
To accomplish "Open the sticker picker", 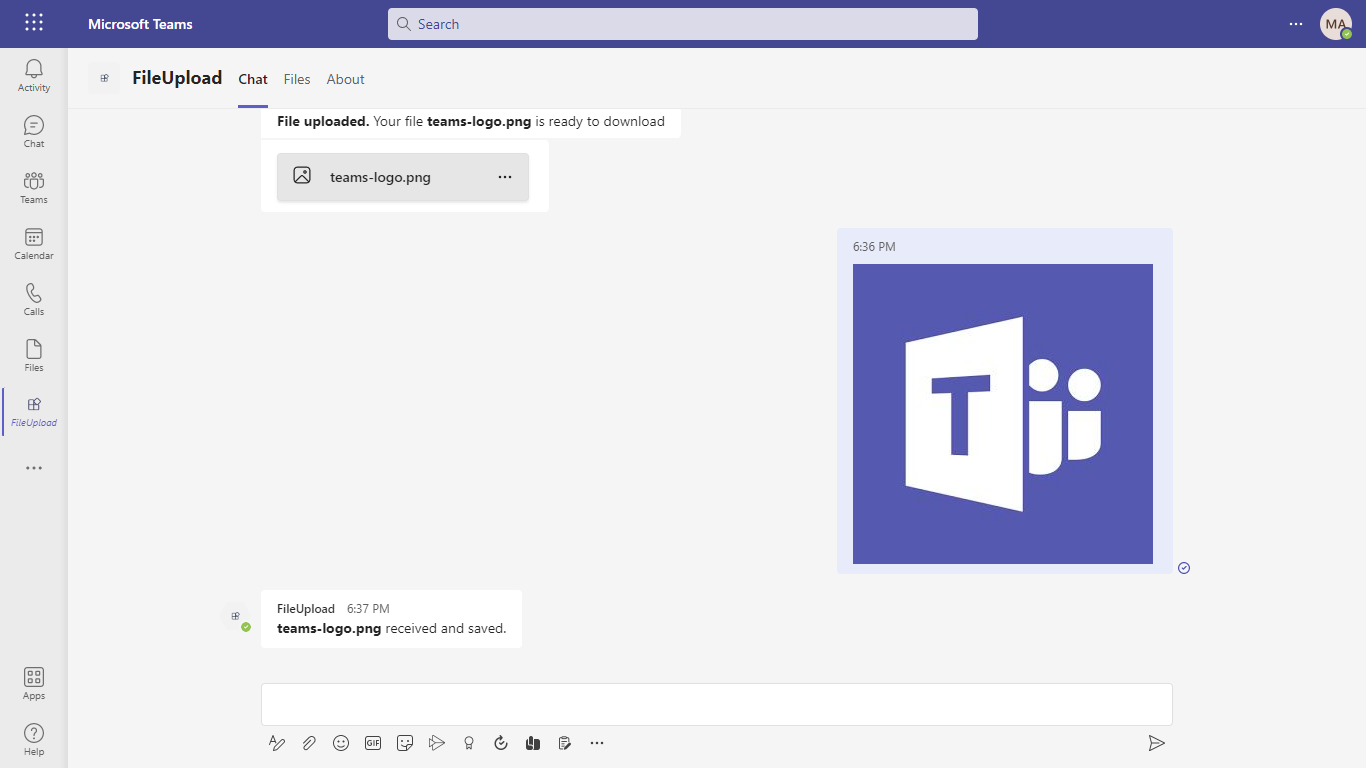I will click(x=405, y=743).
